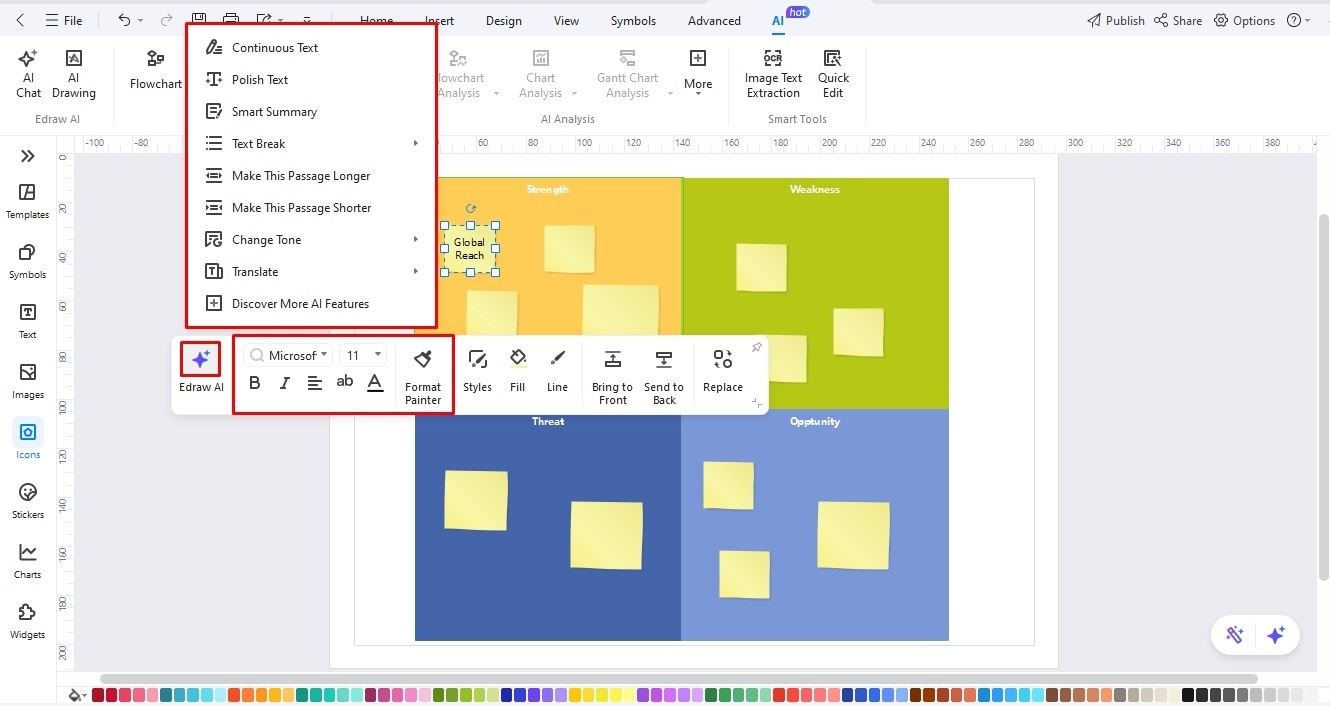
Task: Open the Templates sidebar panel
Action: tap(27, 201)
